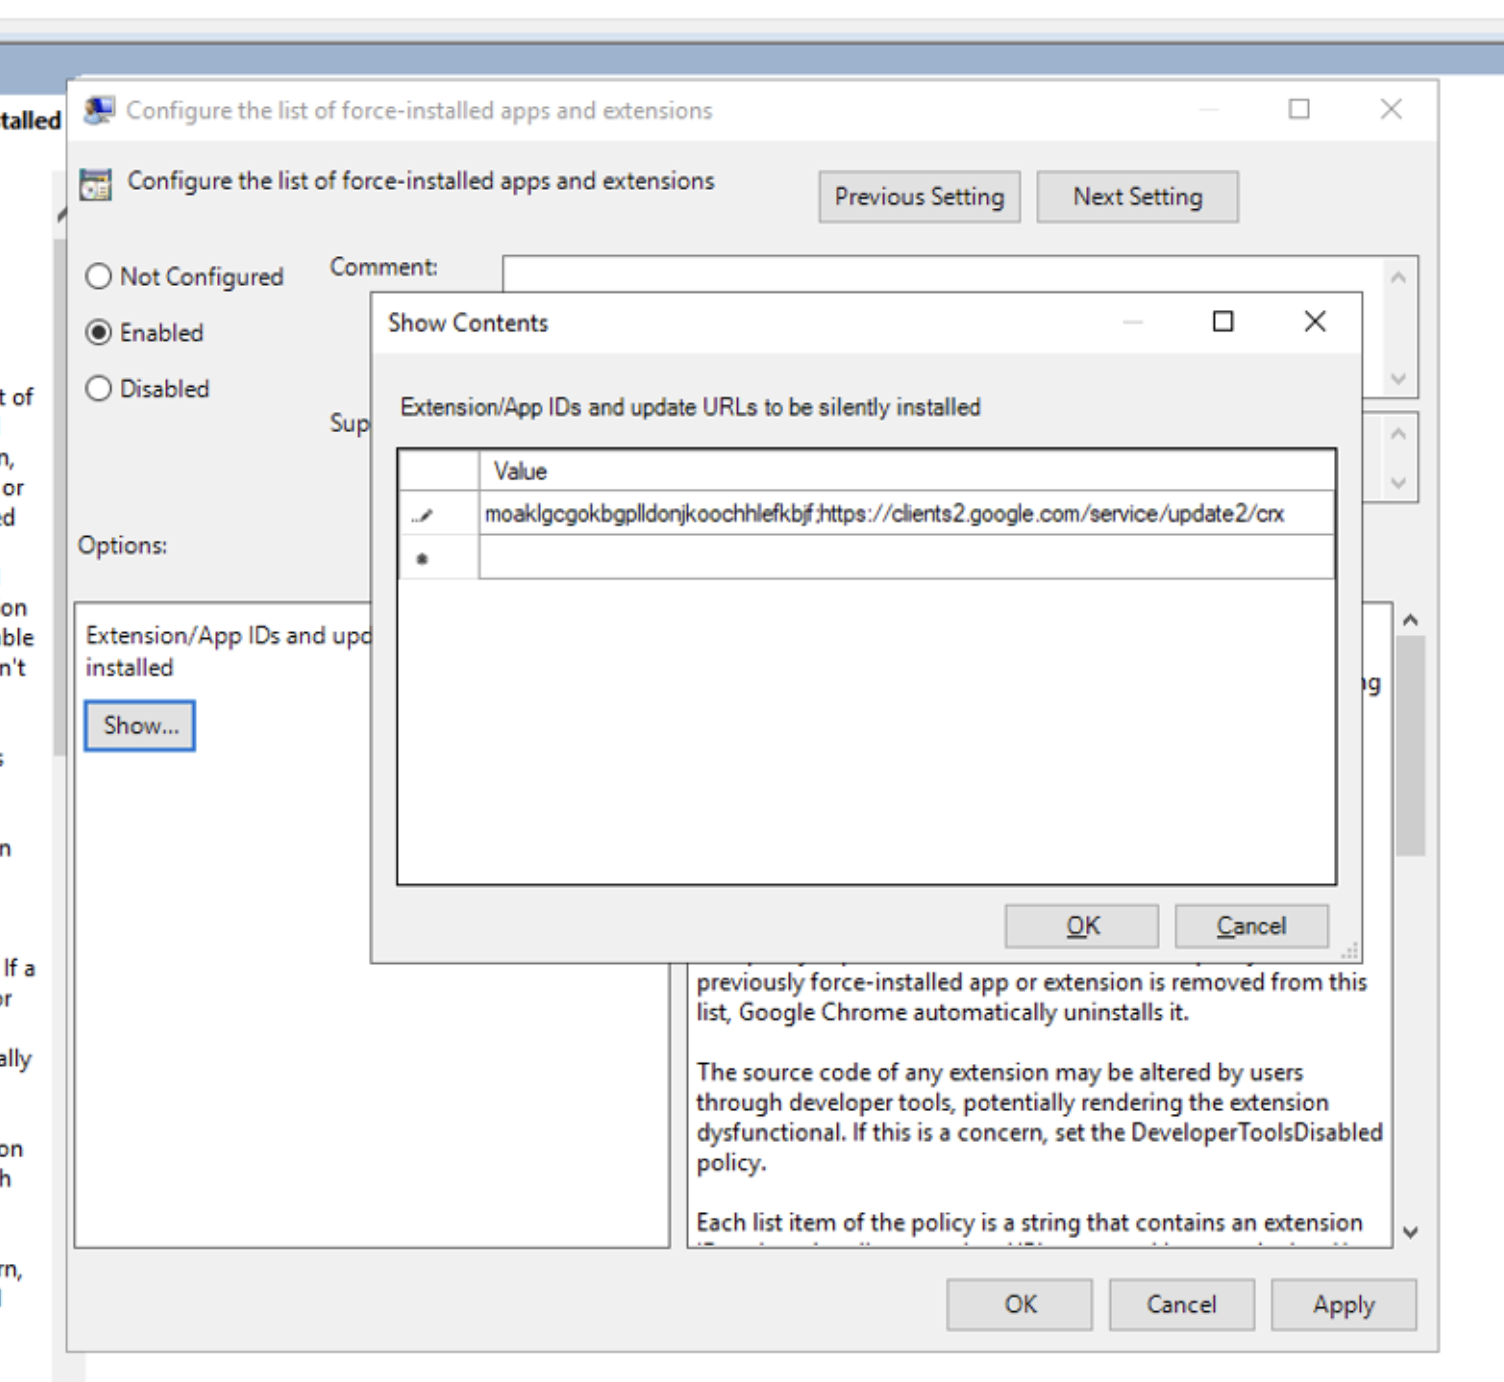Click the policy window title bar icon
The width and height of the screenshot is (1504, 1382).
pos(98,110)
